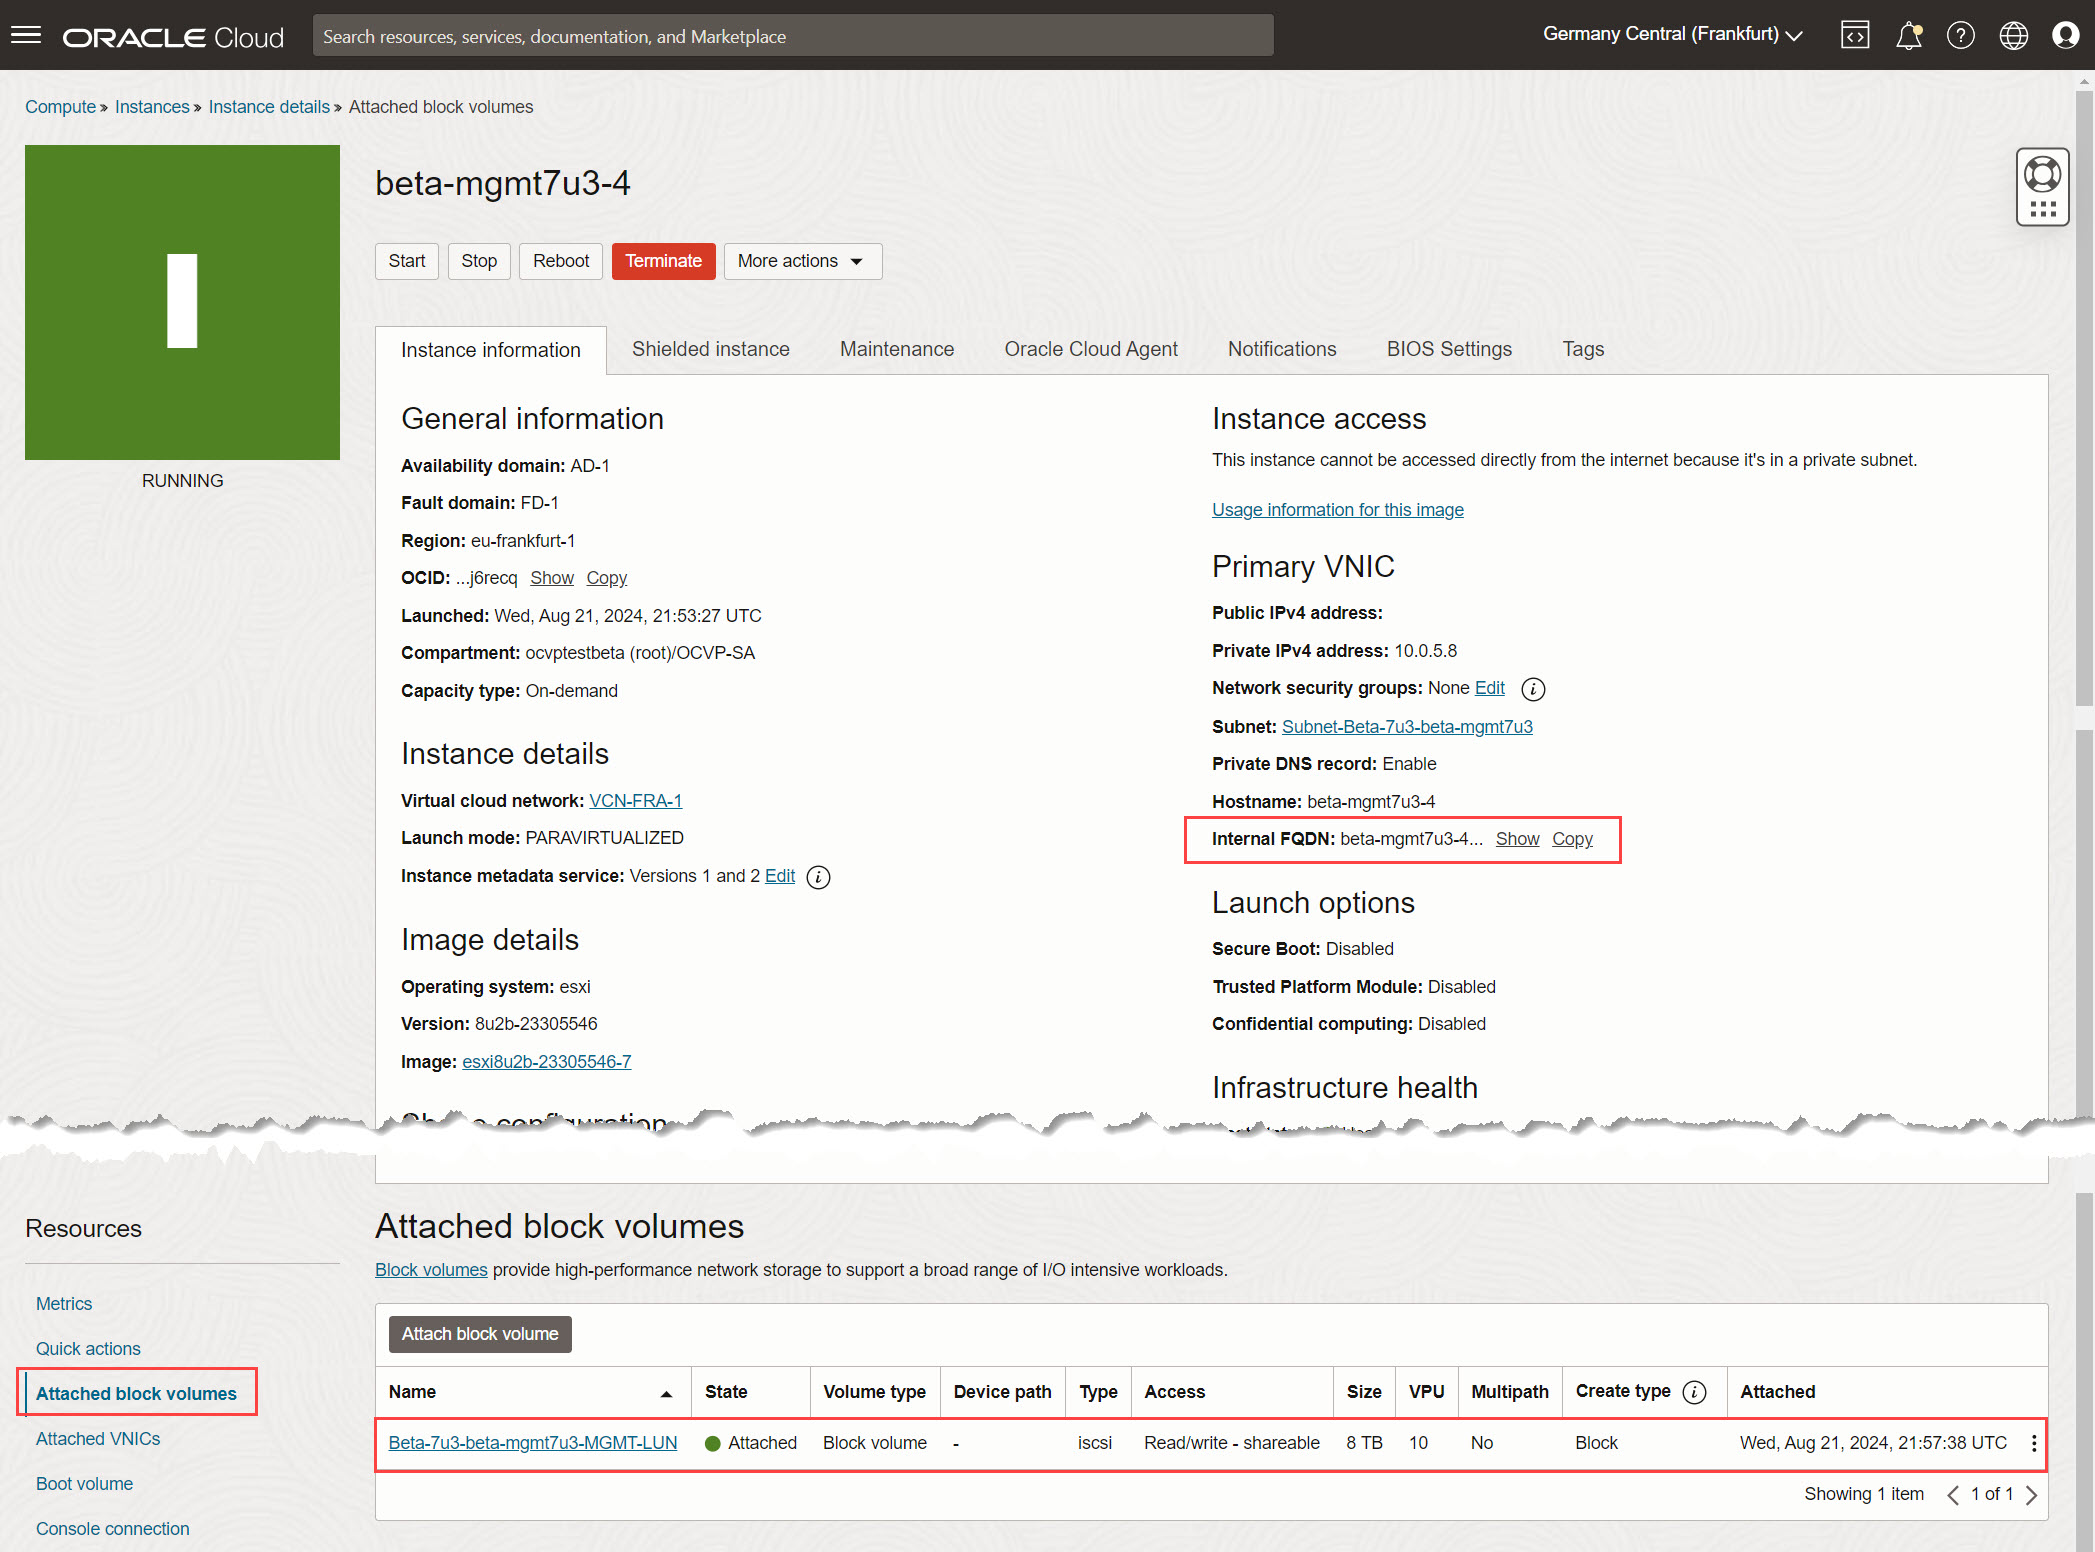Click info icon next to Network security groups
The height and width of the screenshot is (1552, 2095).
click(x=1532, y=689)
